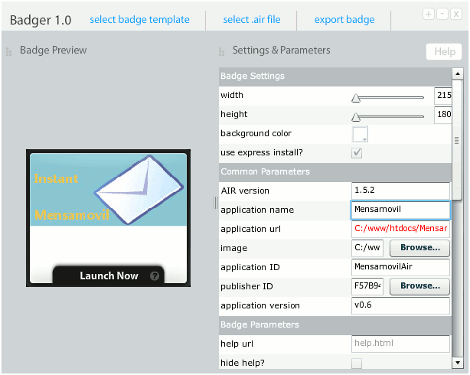
Task: Click scrollbar up arrow in settings
Action: click(x=458, y=73)
